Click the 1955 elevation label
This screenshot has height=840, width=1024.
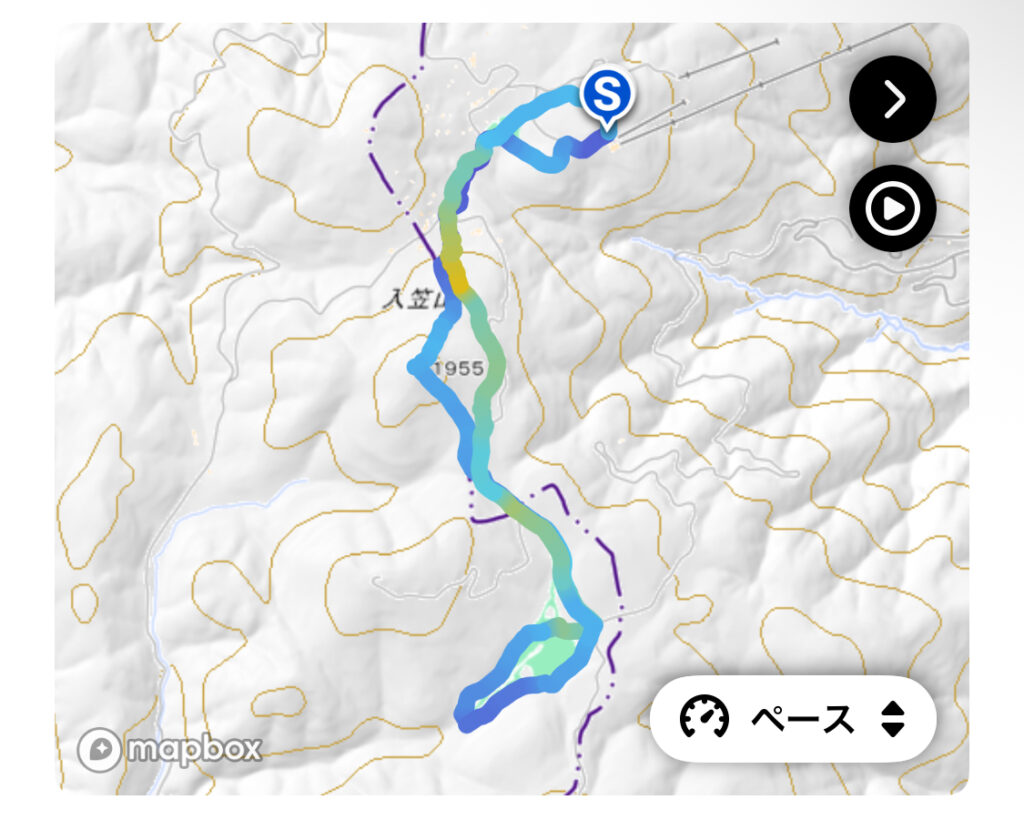click(459, 368)
